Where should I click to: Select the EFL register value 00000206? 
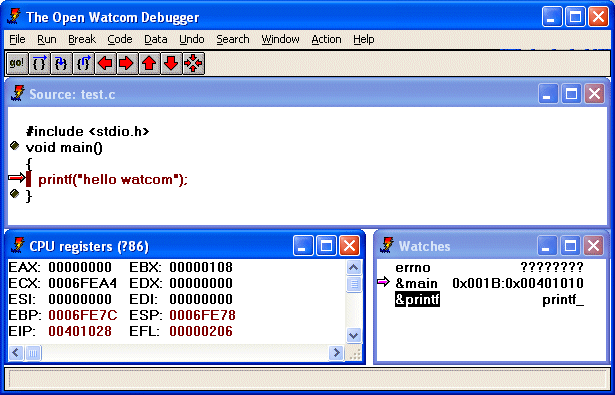pos(201,331)
